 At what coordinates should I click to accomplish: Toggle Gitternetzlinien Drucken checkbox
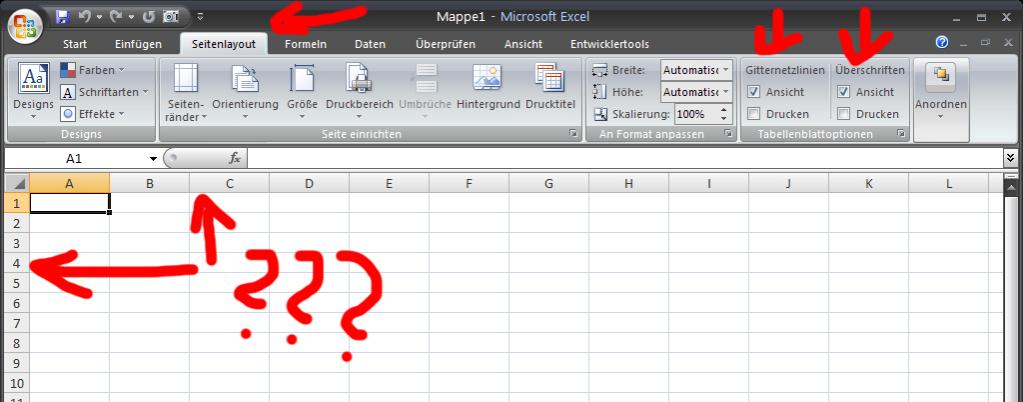click(x=754, y=114)
